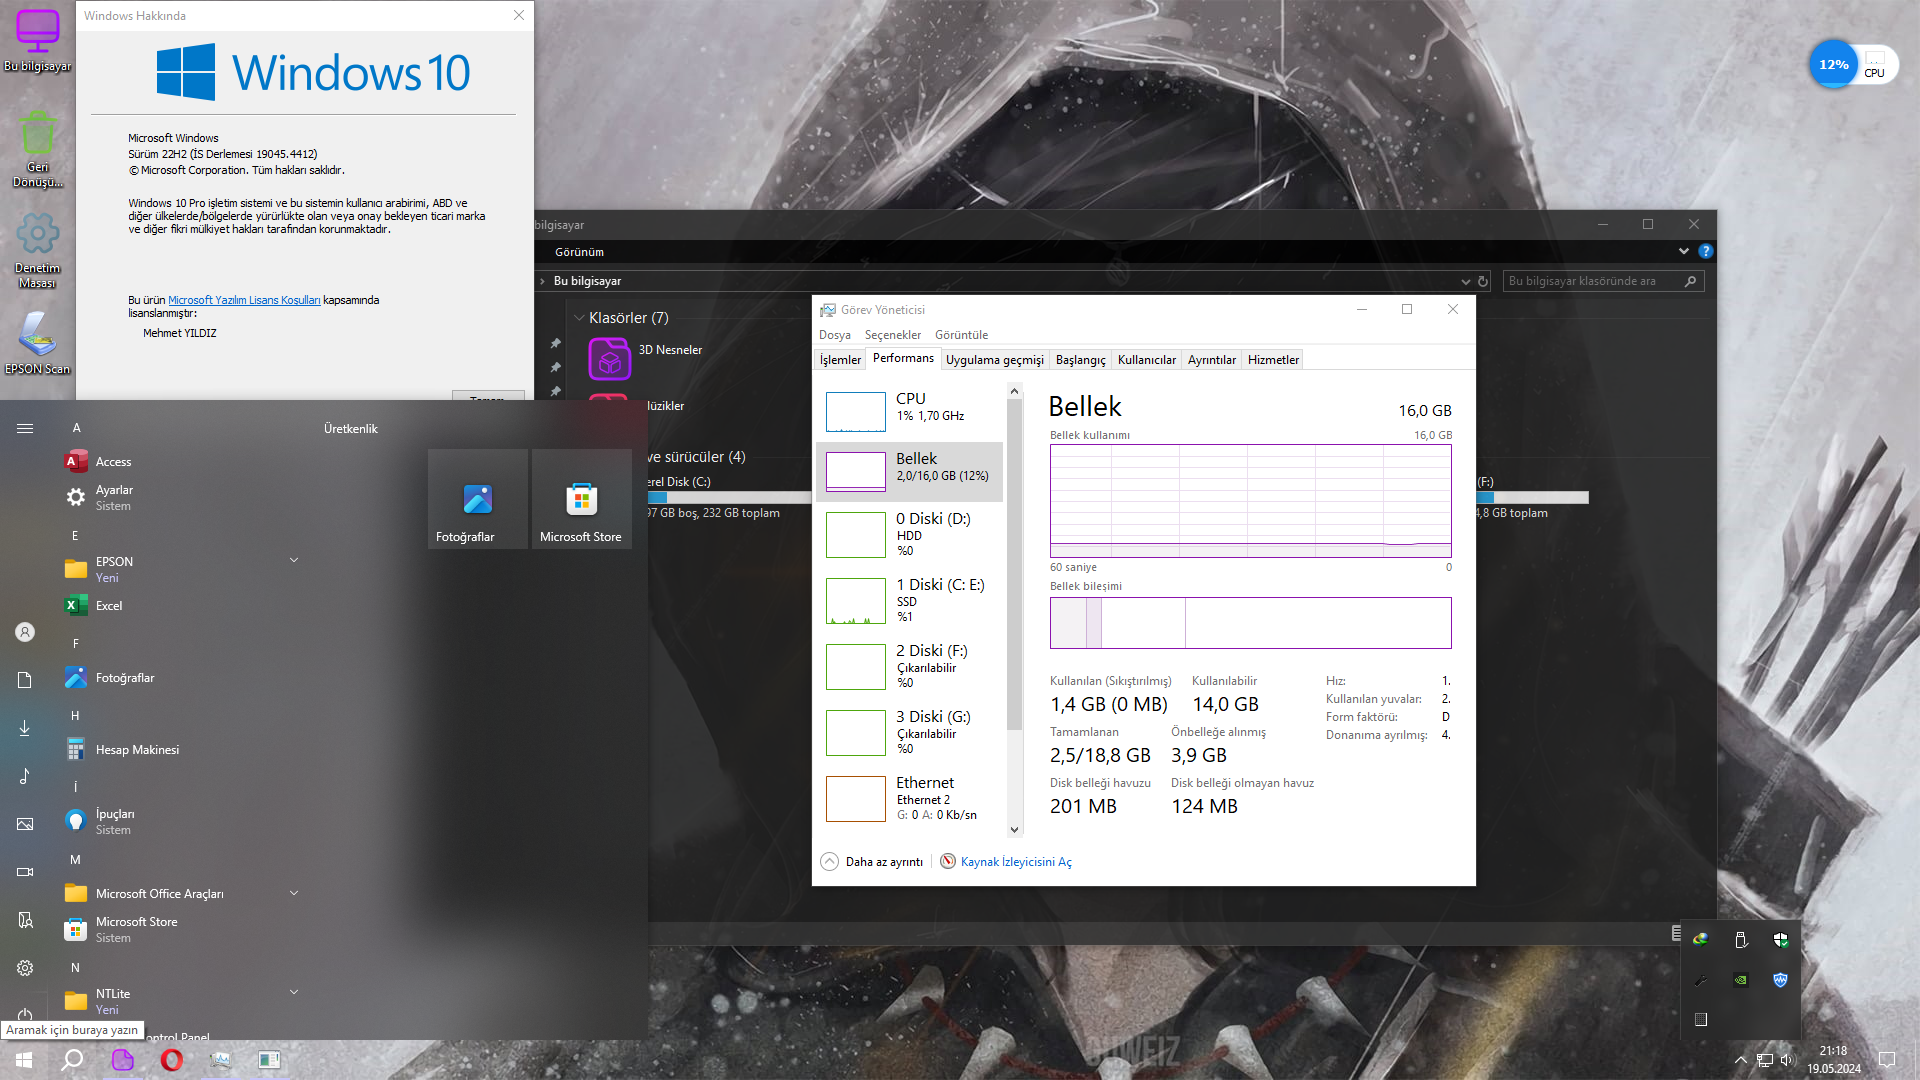Viewport: 1920px width, 1080px height.
Task: Expand Microsoft Office Araçları folder
Action: 294,893
